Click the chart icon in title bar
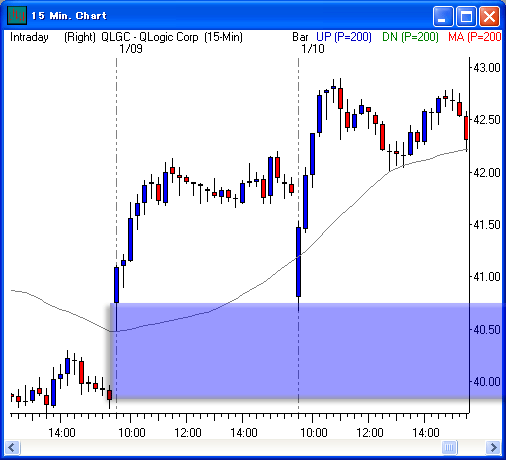Image resolution: width=506 pixels, height=460 pixels. point(17,16)
